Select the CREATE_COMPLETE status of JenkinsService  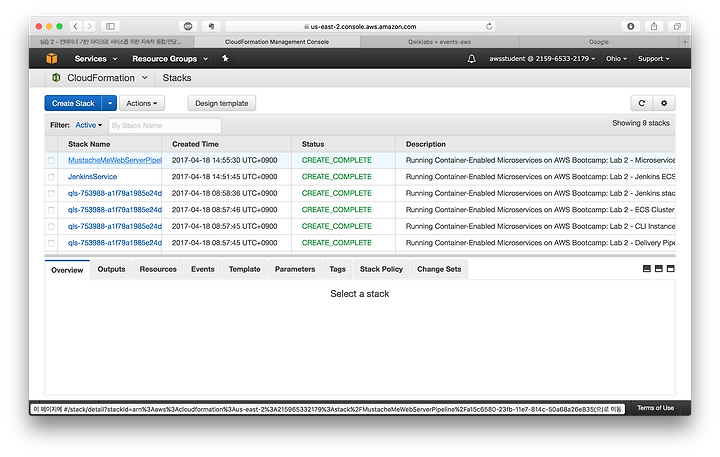pyautogui.click(x=337, y=177)
